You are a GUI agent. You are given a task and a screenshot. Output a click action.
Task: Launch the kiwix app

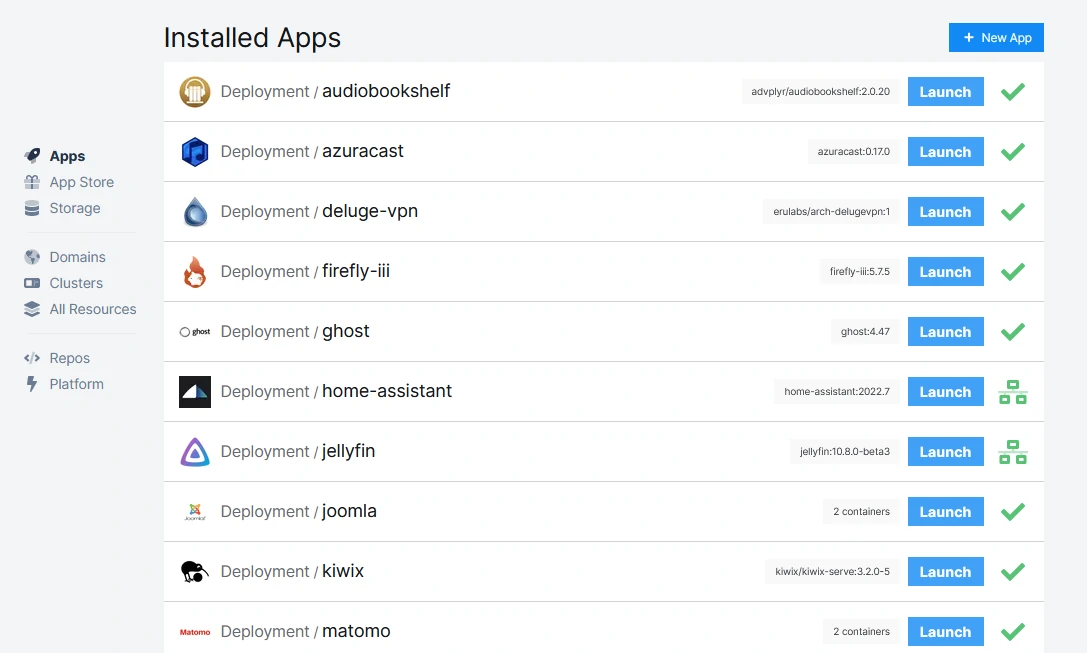946,572
